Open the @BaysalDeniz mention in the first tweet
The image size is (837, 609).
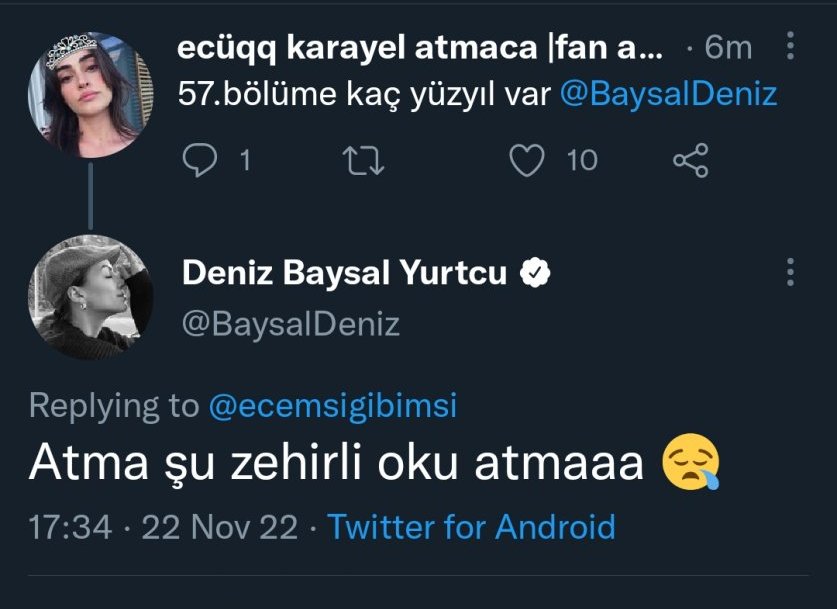tap(668, 94)
